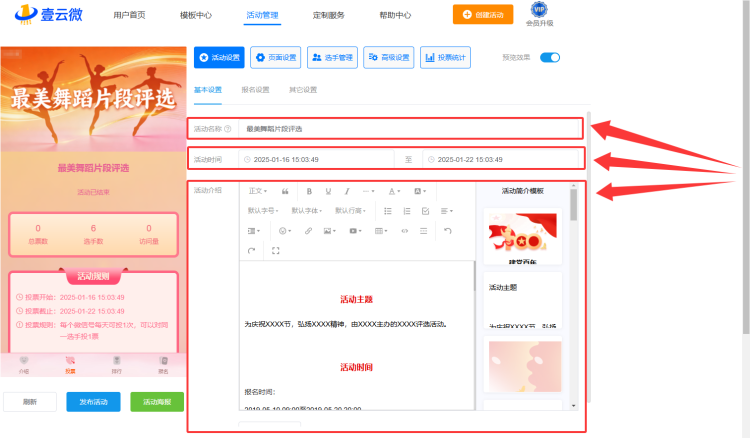Open the 正文 paragraph style dropdown
Image resolution: width=750 pixels, height=438 pixels.
(258, 191)
